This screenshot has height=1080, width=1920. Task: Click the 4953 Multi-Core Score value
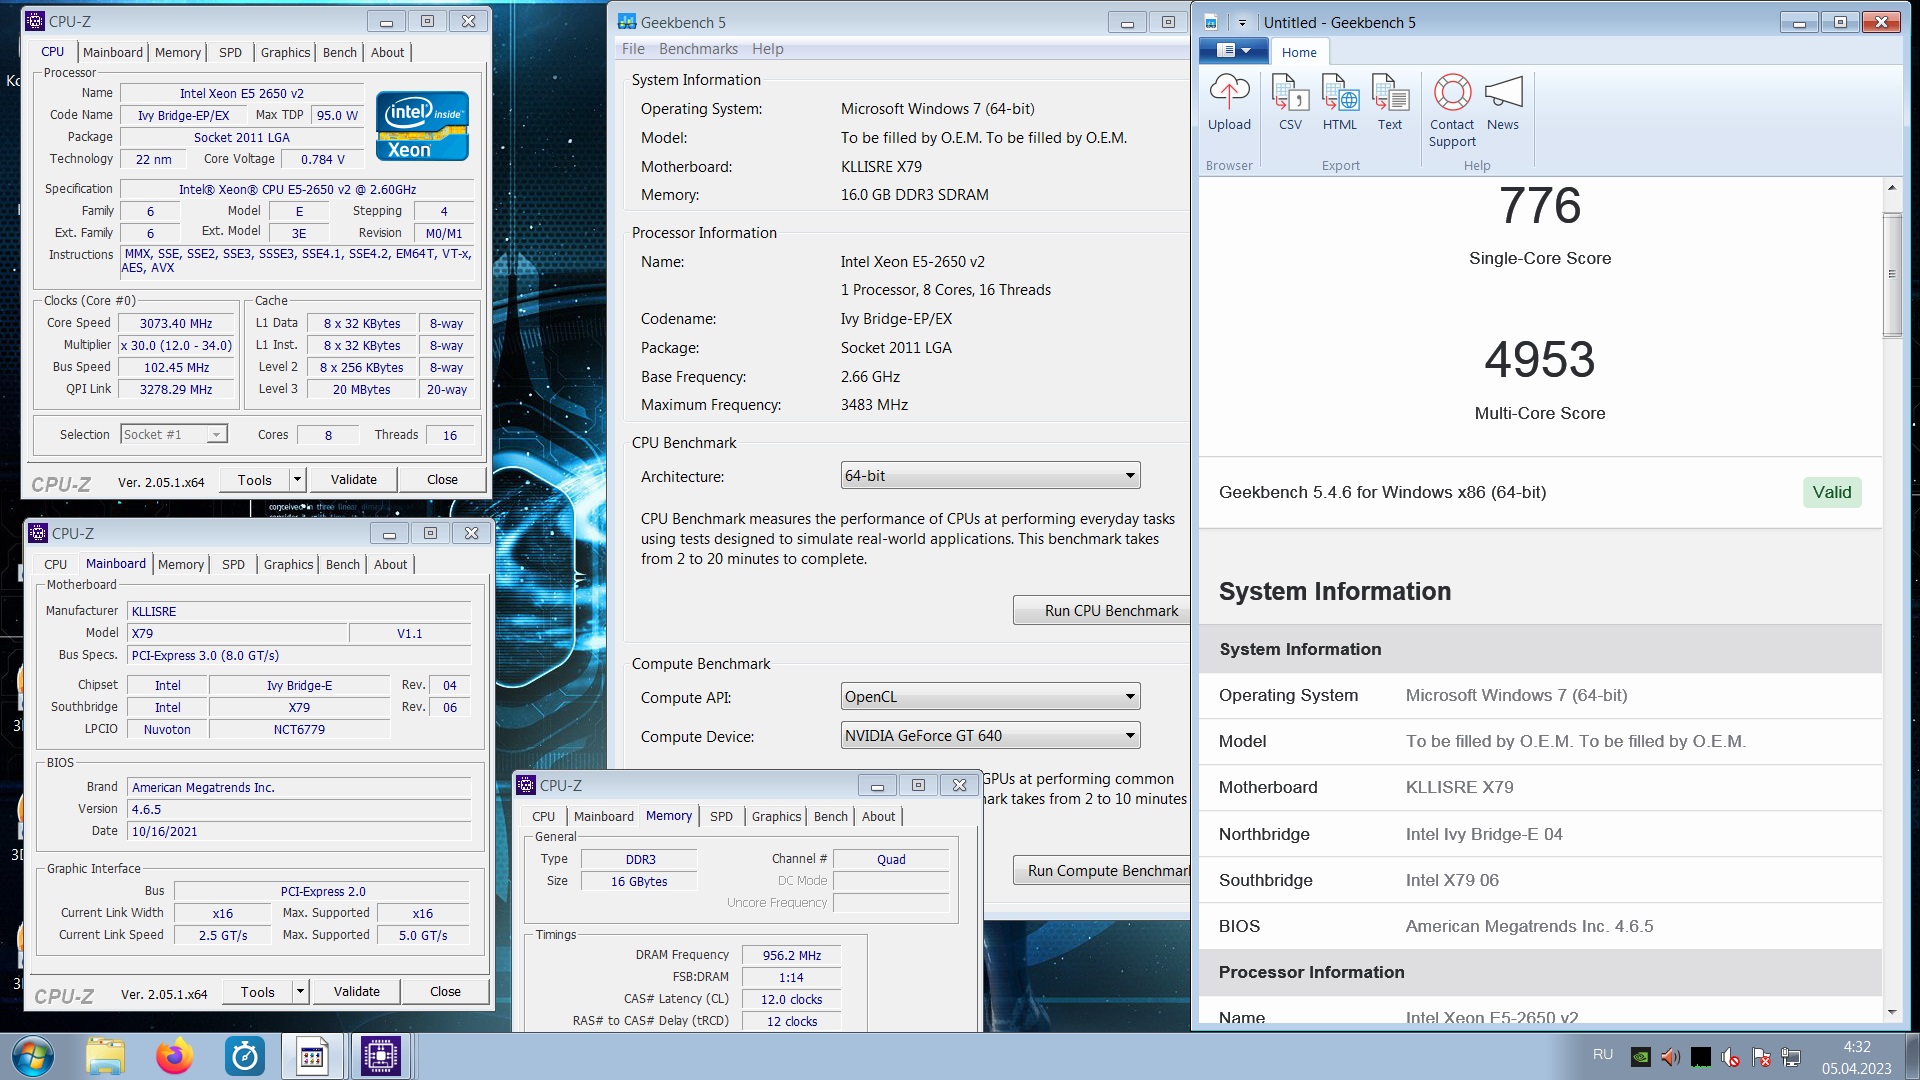(x=1540, y=360)
